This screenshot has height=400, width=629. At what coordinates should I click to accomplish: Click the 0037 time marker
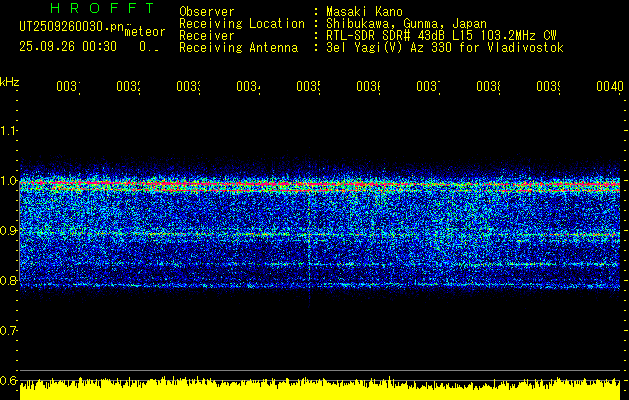pos(428,86)
